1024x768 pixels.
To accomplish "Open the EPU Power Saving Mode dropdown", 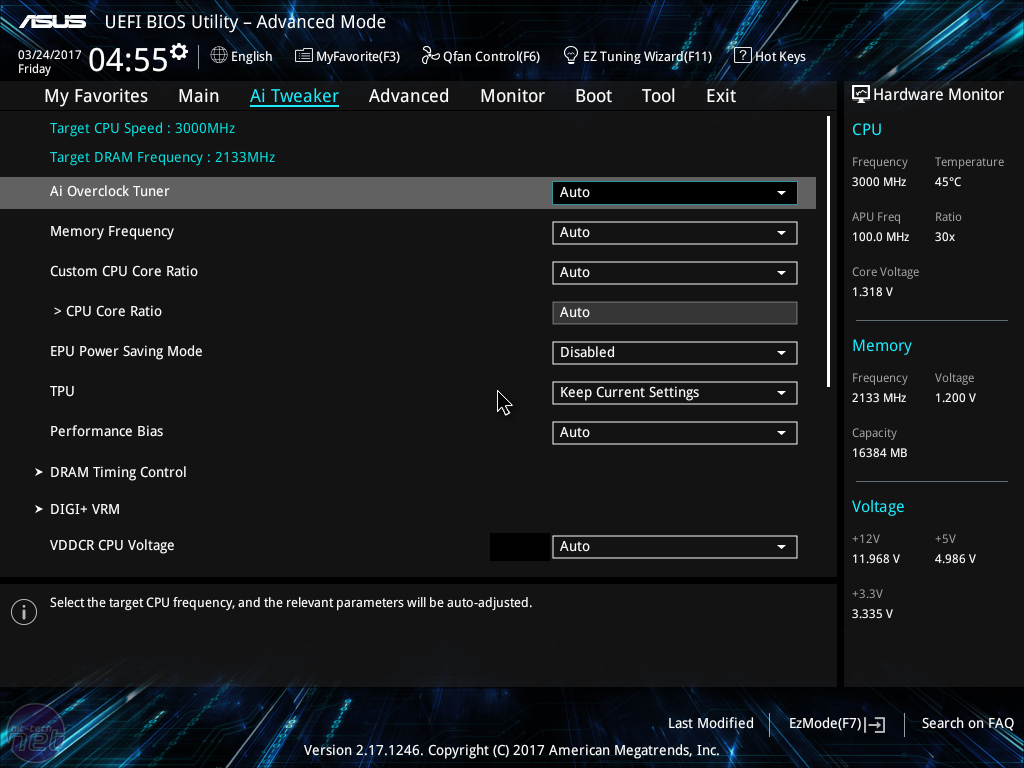I will pos(675,352).
